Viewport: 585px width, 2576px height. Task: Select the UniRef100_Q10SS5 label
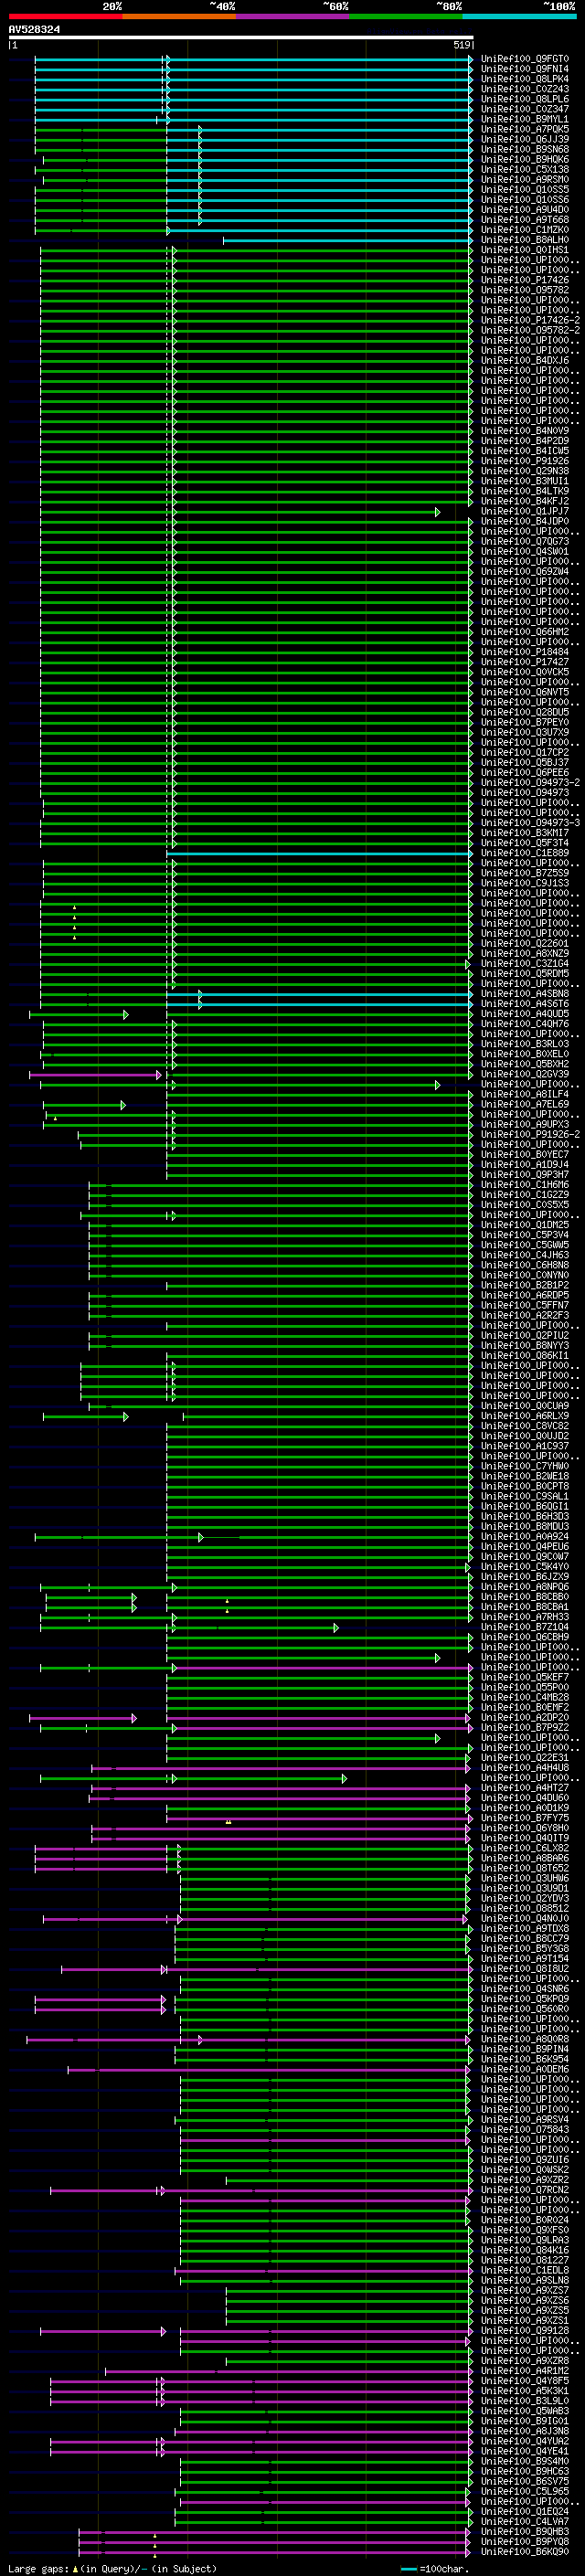(525, 189)
